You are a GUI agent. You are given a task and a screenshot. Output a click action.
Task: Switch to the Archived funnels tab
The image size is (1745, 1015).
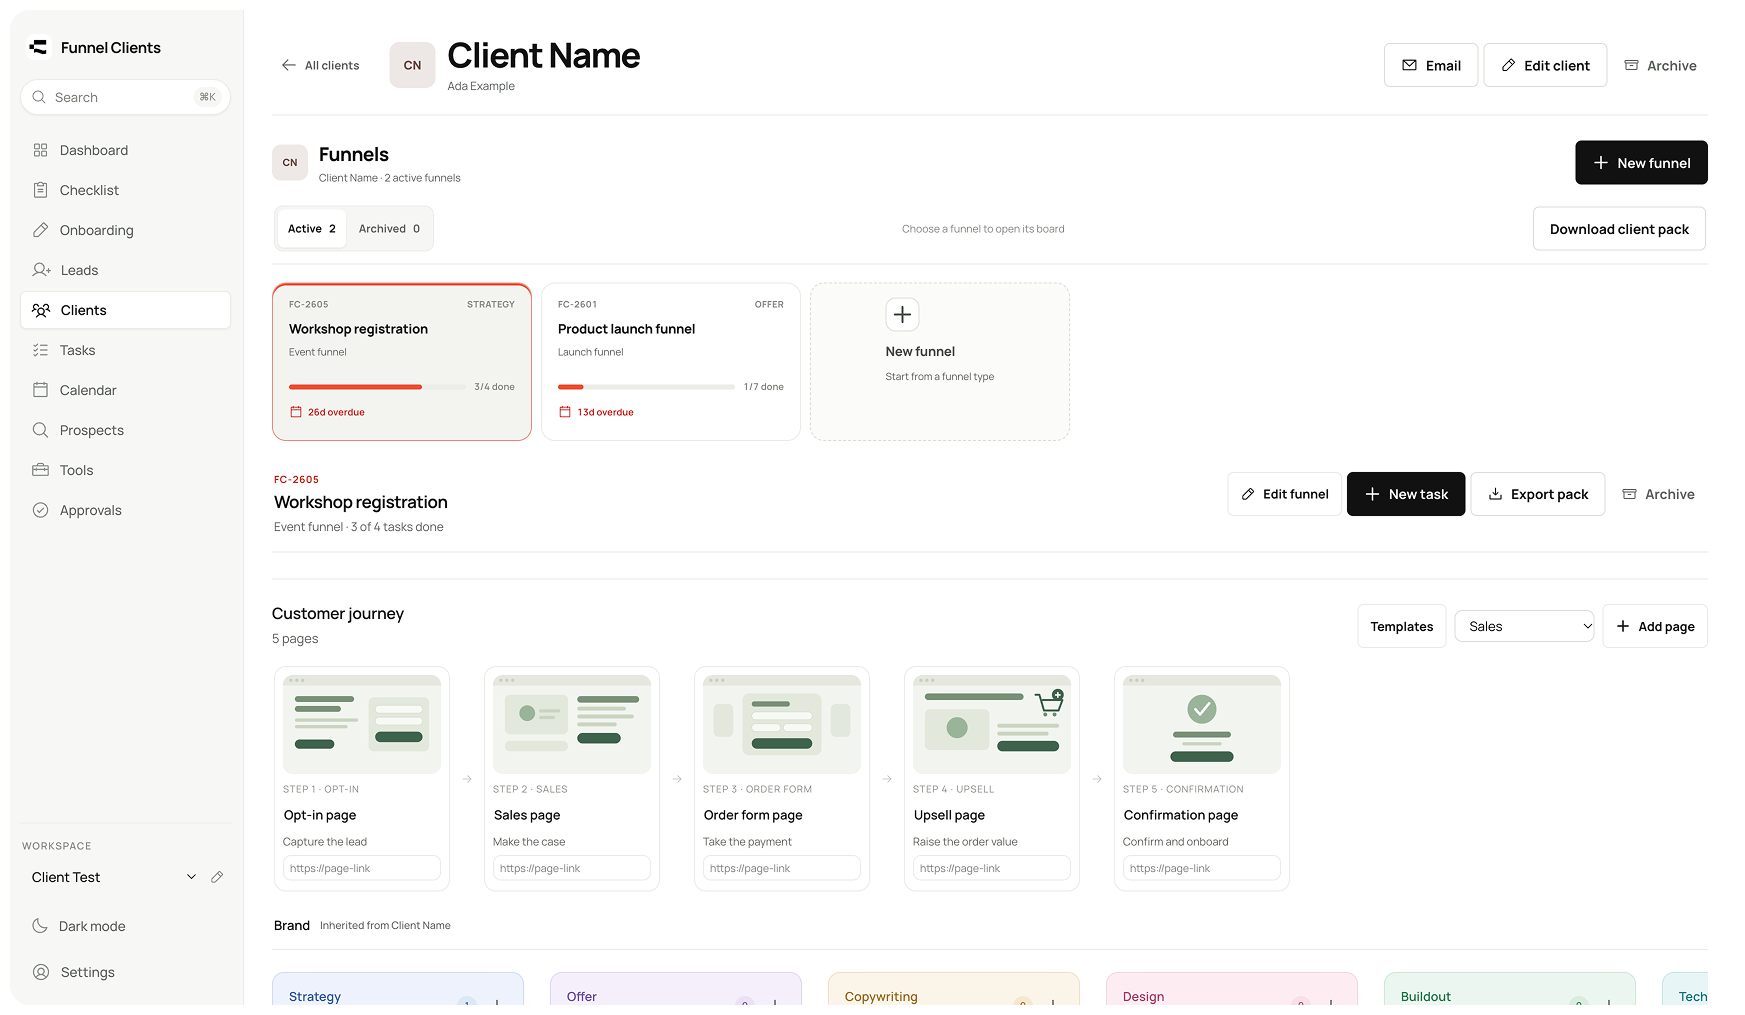pos(389,229)
